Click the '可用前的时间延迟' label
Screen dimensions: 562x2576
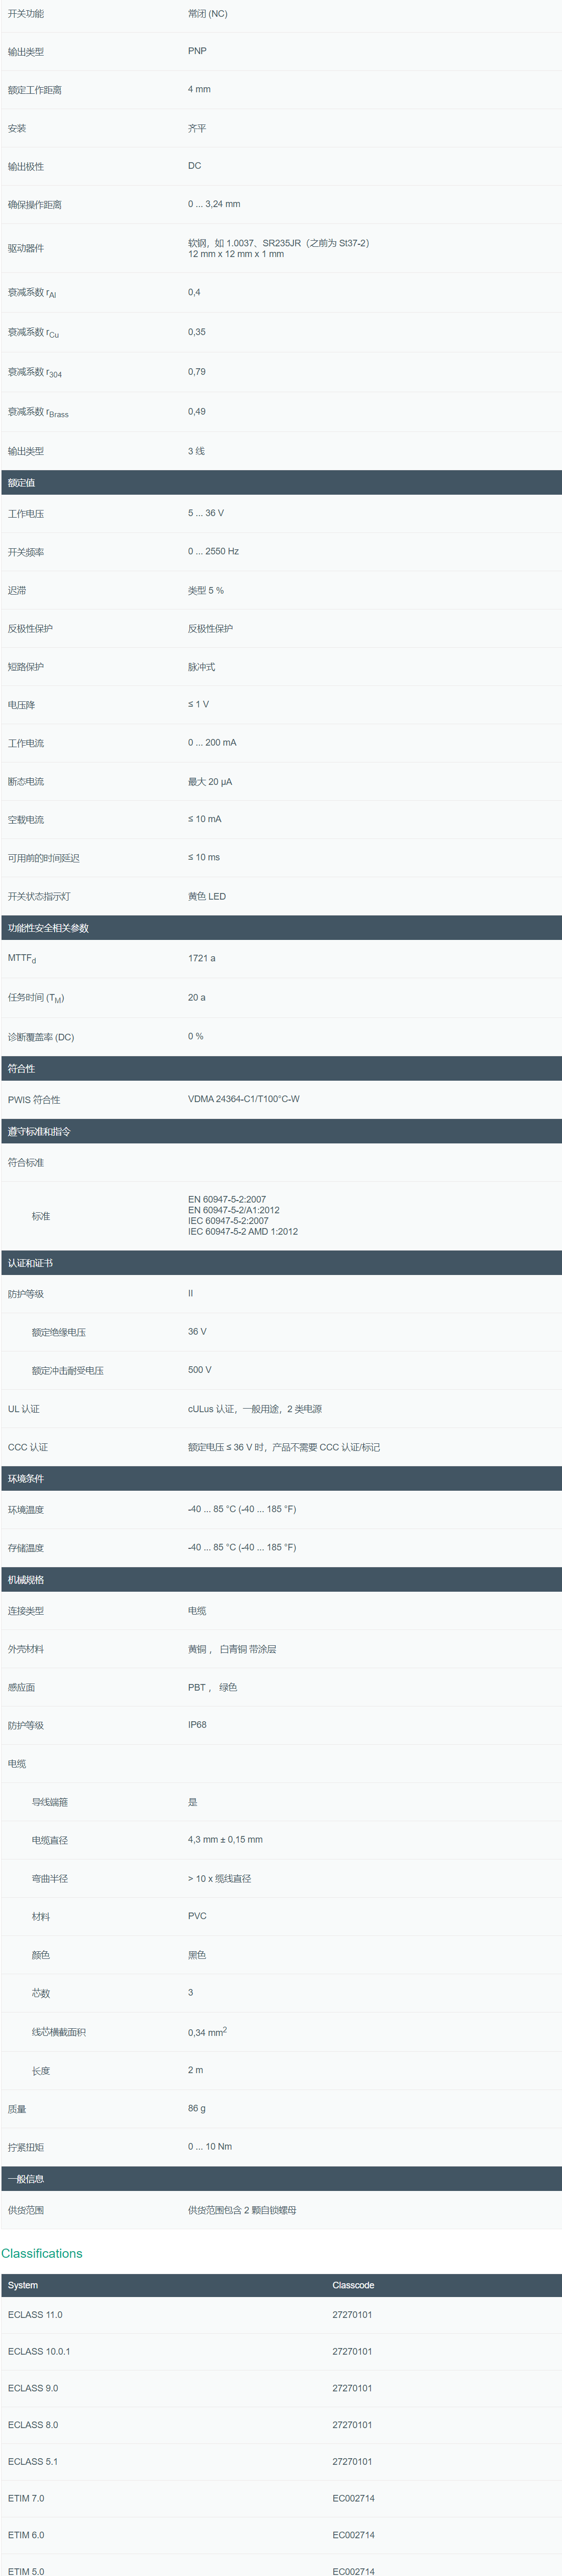[44, 858]
